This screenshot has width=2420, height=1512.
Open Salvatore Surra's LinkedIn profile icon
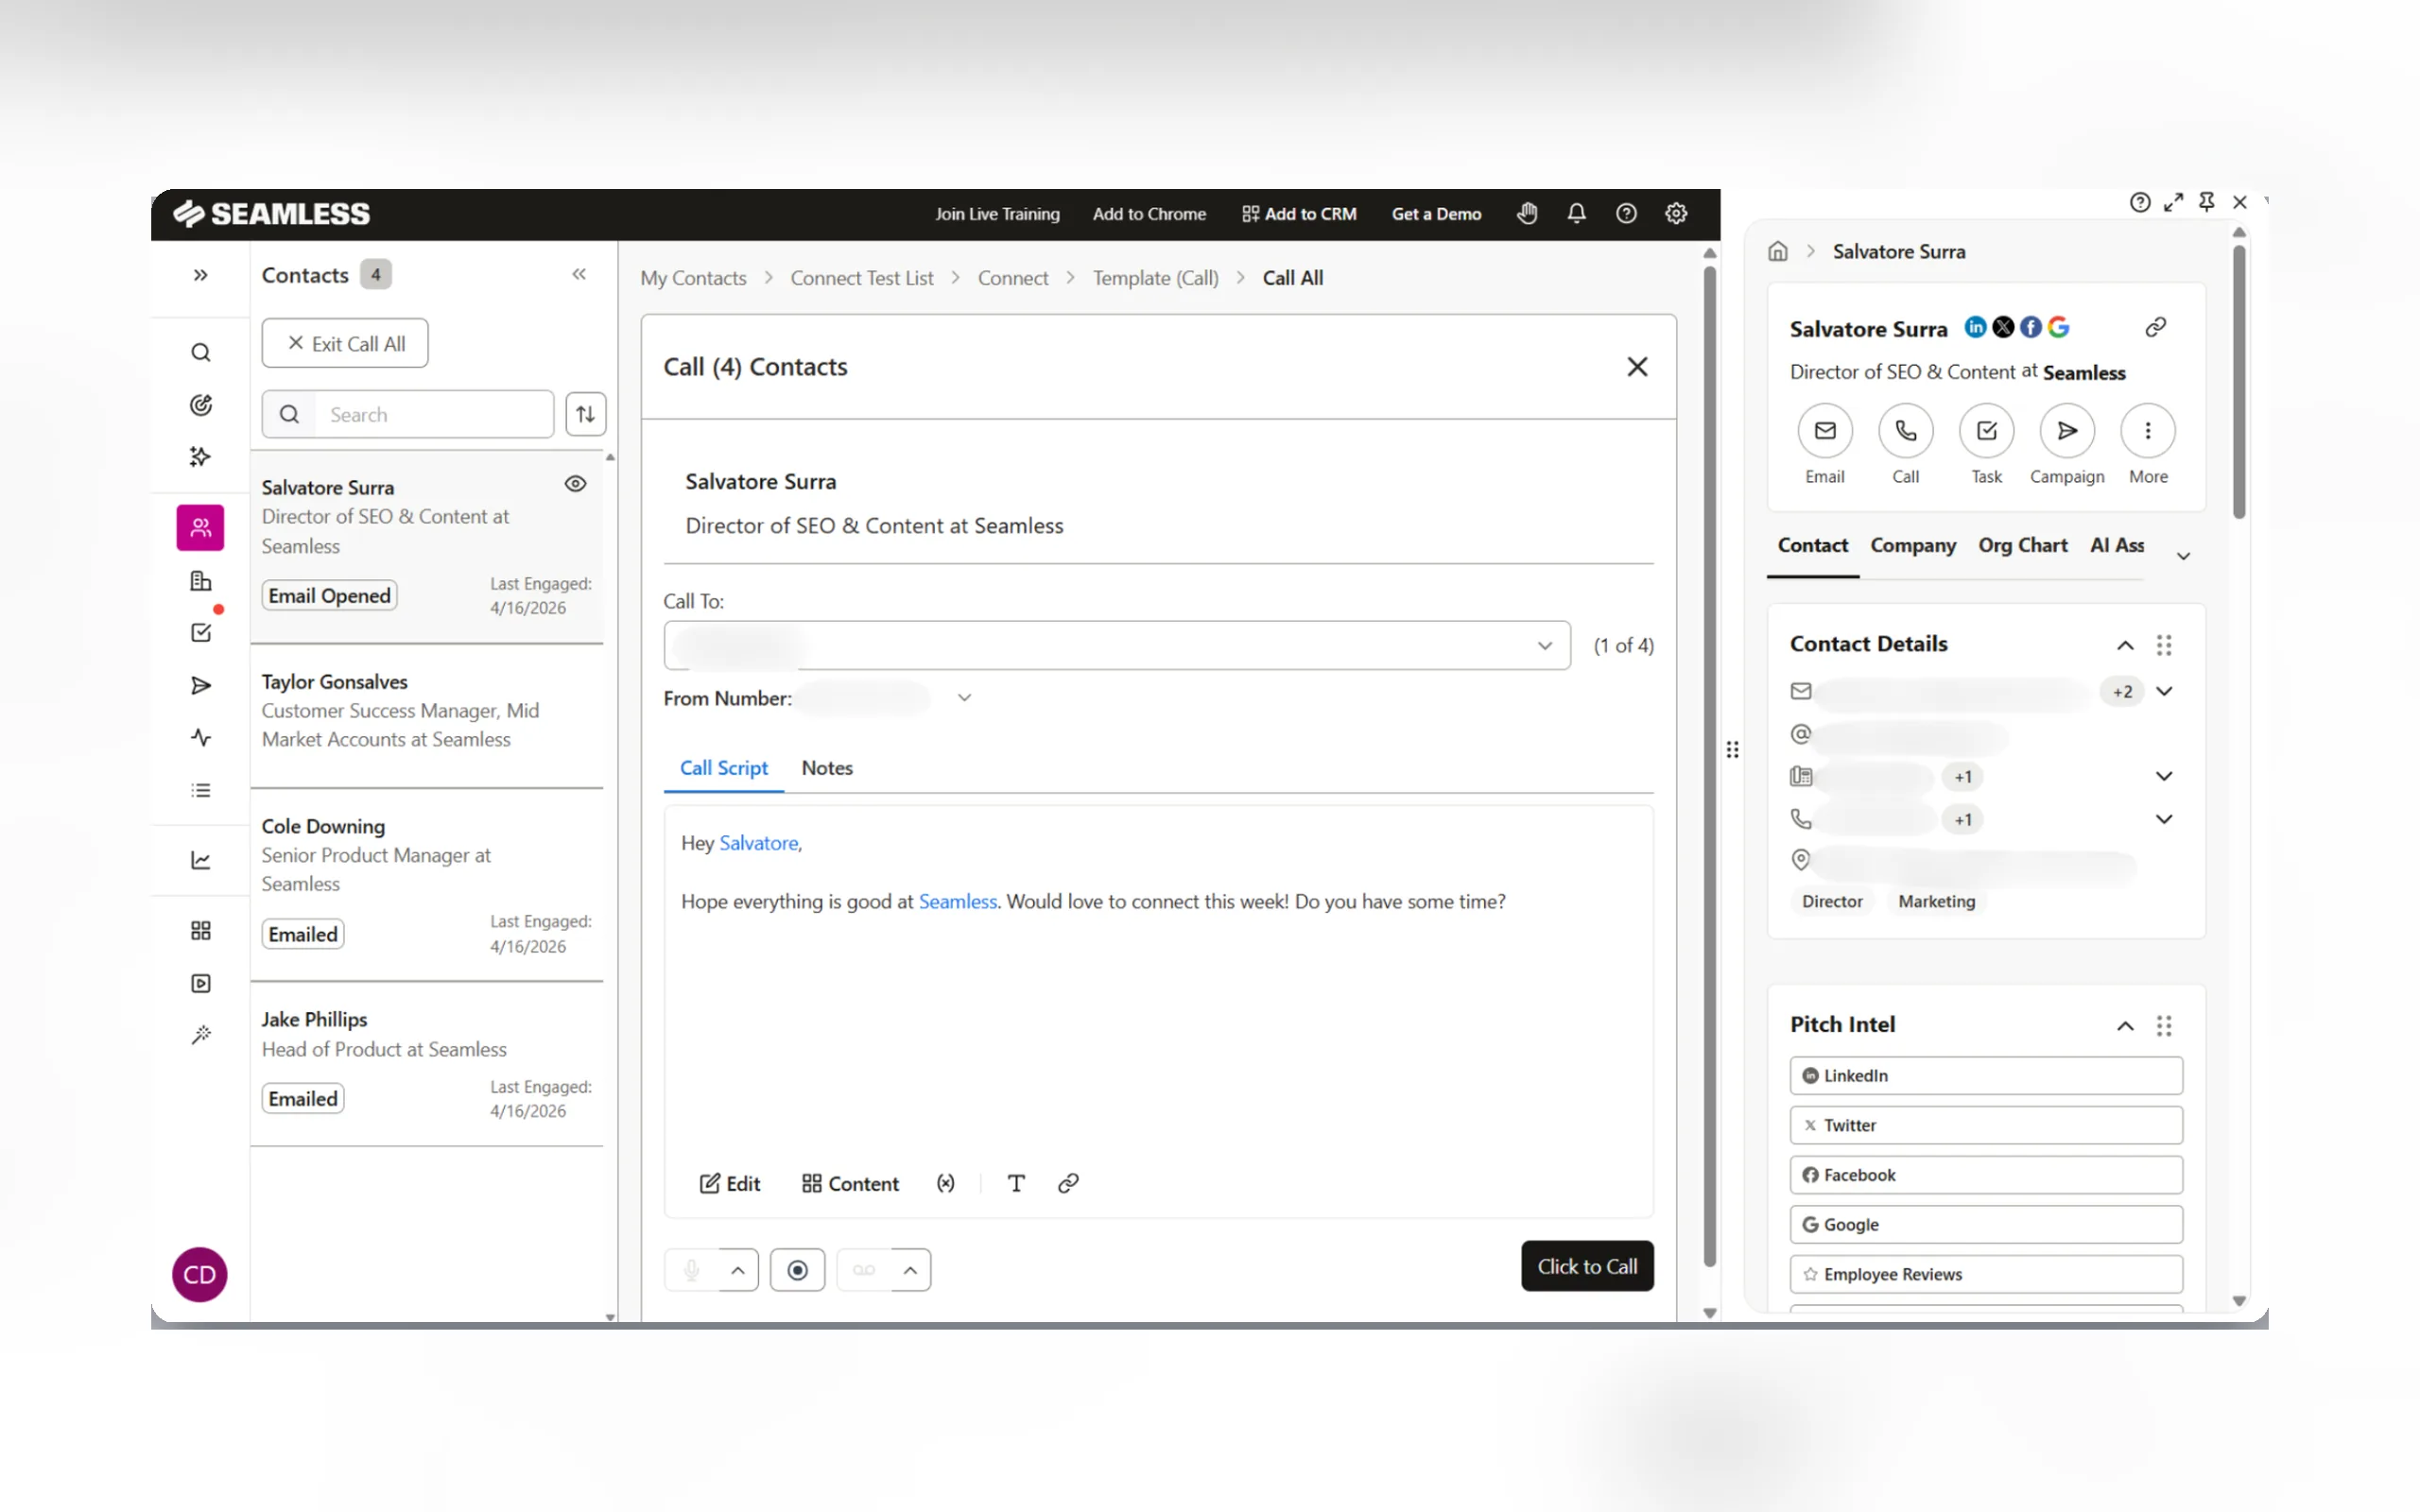pyautogui.click(x=1976, y=327)
